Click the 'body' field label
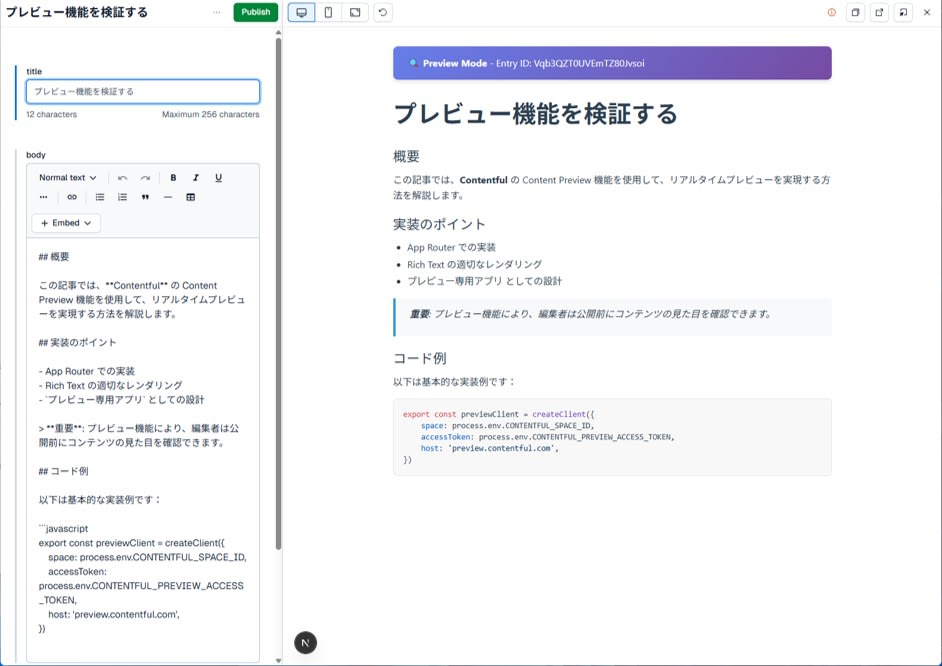 coord(36,155)
